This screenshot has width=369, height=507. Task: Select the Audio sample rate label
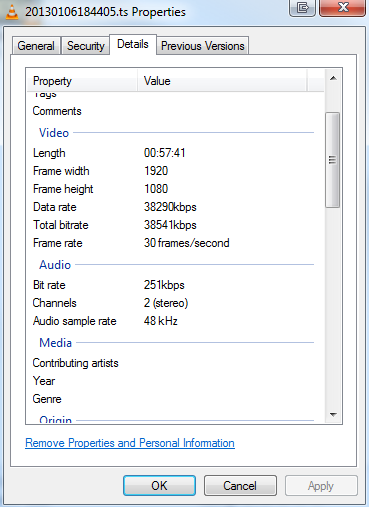coord(75,321)
